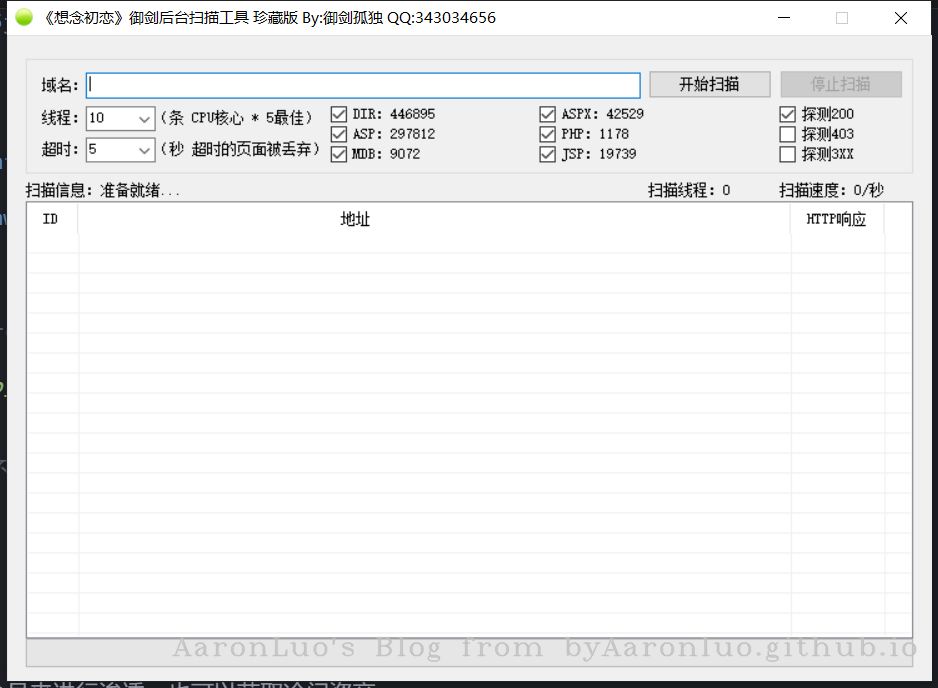Uncheck the 探测200 detection checkbox

(787, 114)
